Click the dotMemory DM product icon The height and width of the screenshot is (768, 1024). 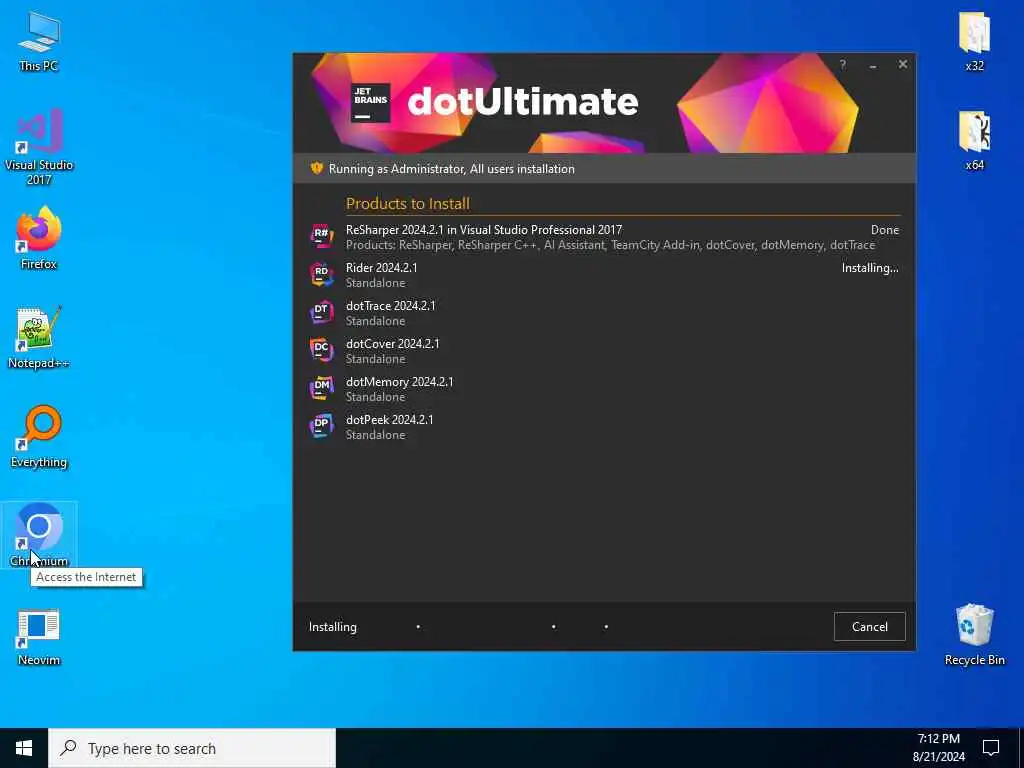[321, 387]
